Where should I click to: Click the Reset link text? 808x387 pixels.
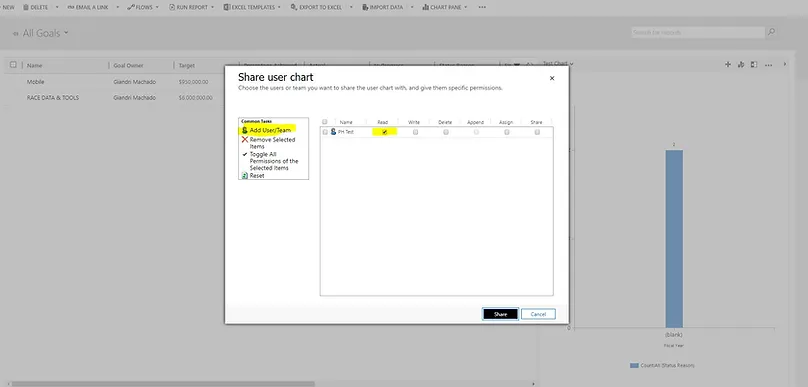[x=257, y=176]
